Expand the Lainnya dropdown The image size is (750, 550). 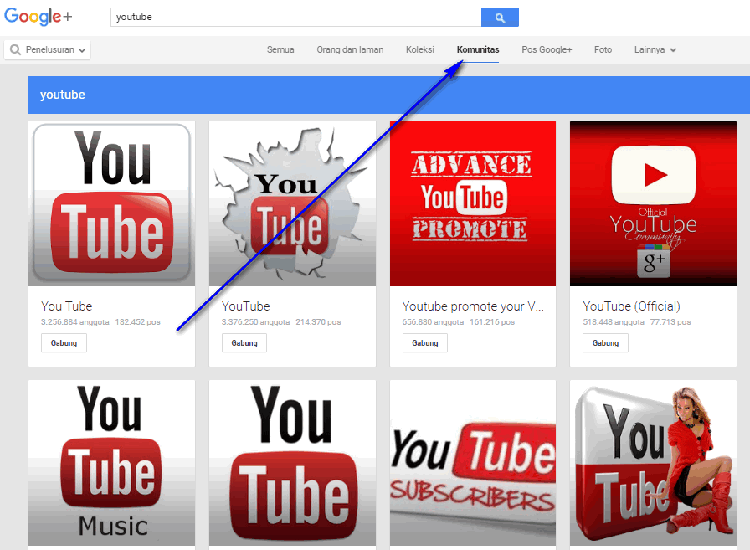[x=655, y=50]
